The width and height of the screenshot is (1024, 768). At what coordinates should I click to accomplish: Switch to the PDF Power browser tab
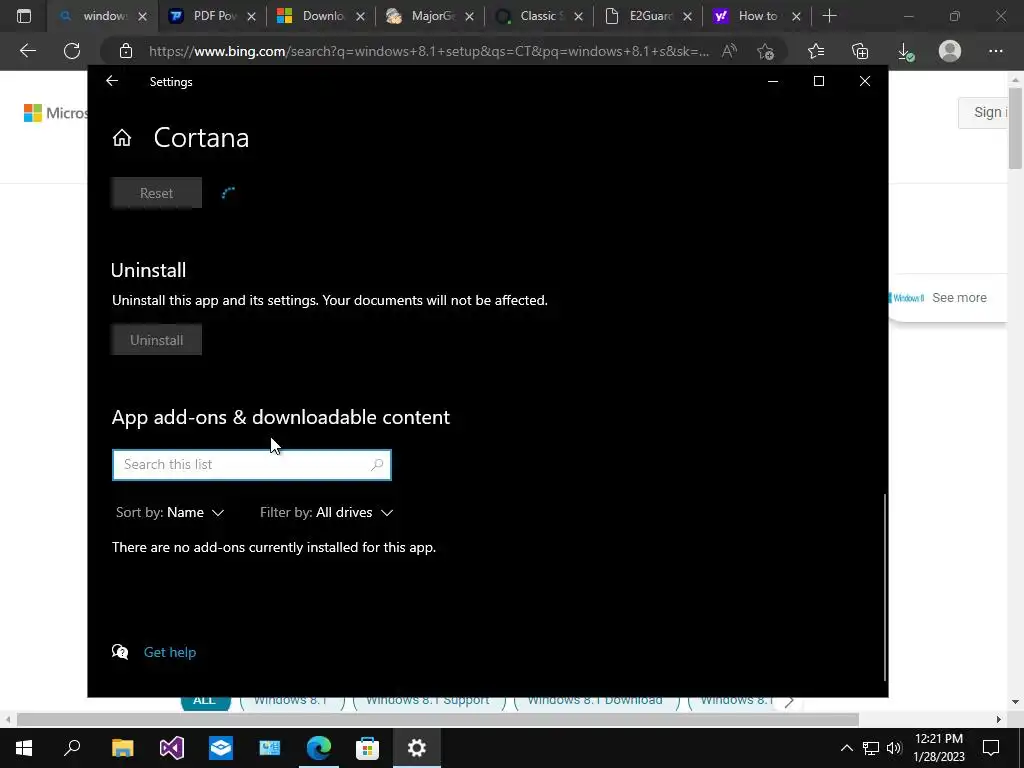[212, 16]
